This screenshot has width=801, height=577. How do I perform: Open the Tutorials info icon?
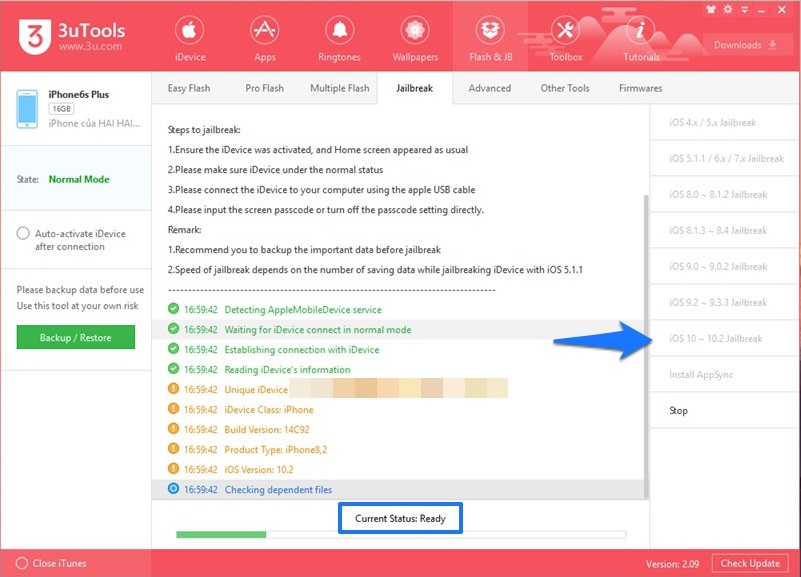[641, 30]
